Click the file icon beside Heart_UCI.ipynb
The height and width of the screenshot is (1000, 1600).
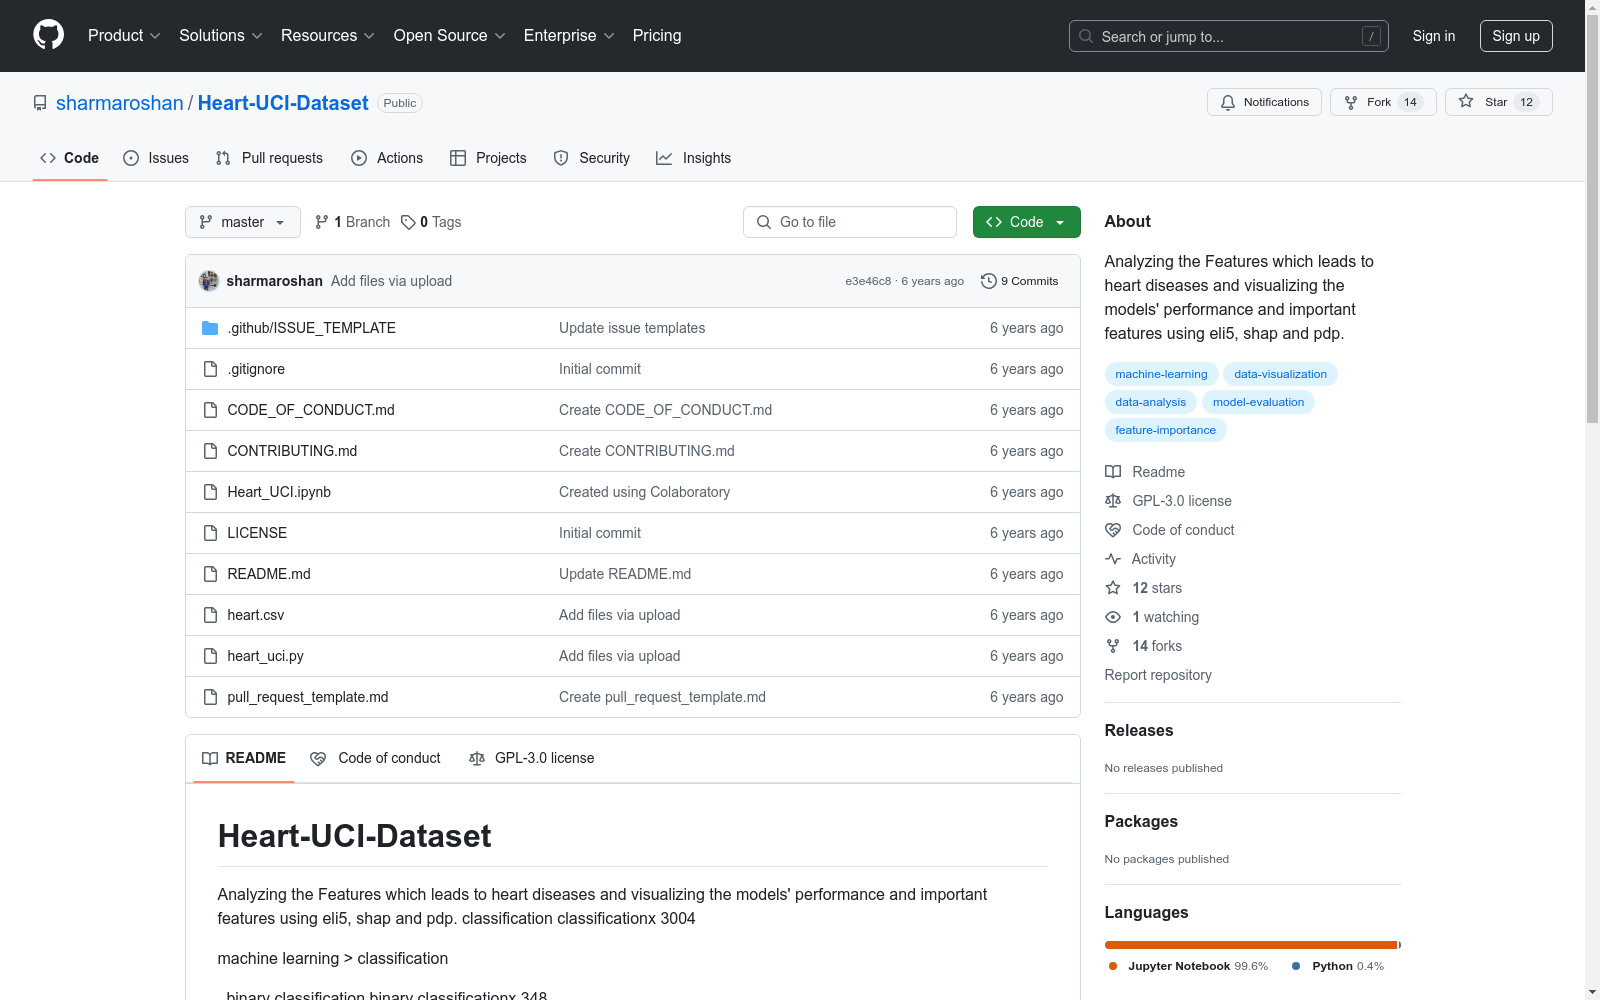pyautogui.click(x=210, y=492)
